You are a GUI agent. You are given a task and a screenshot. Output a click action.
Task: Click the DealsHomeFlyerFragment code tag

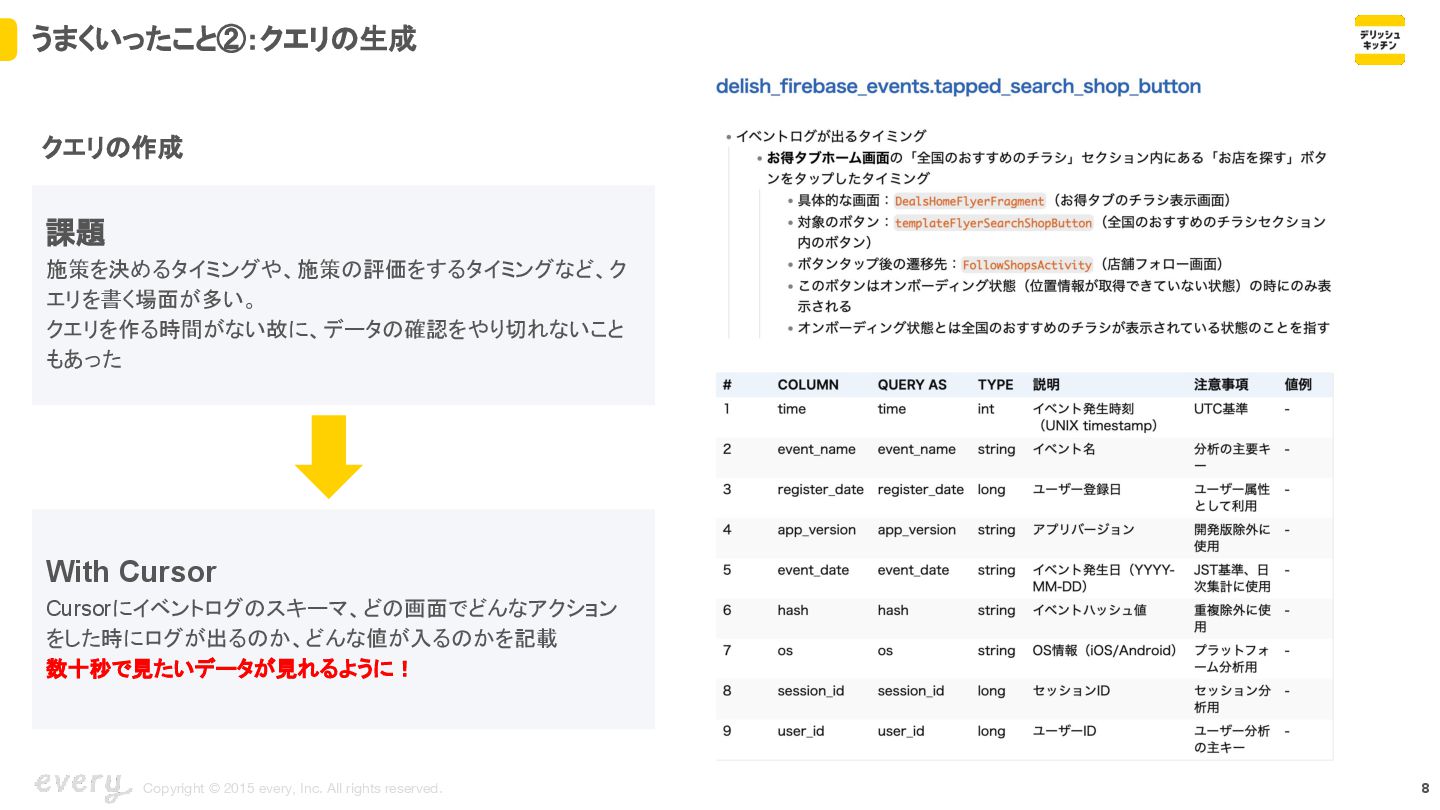(969, 201)
